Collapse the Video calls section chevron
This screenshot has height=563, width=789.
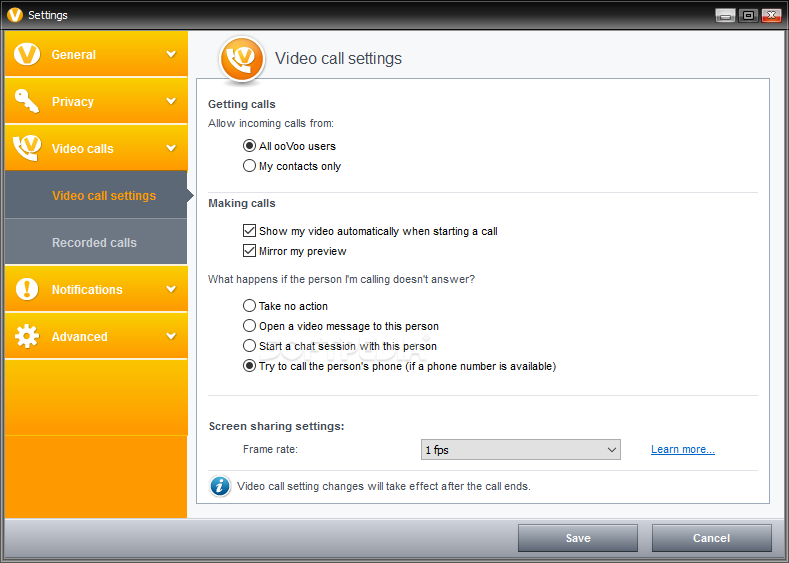point(171,148)
